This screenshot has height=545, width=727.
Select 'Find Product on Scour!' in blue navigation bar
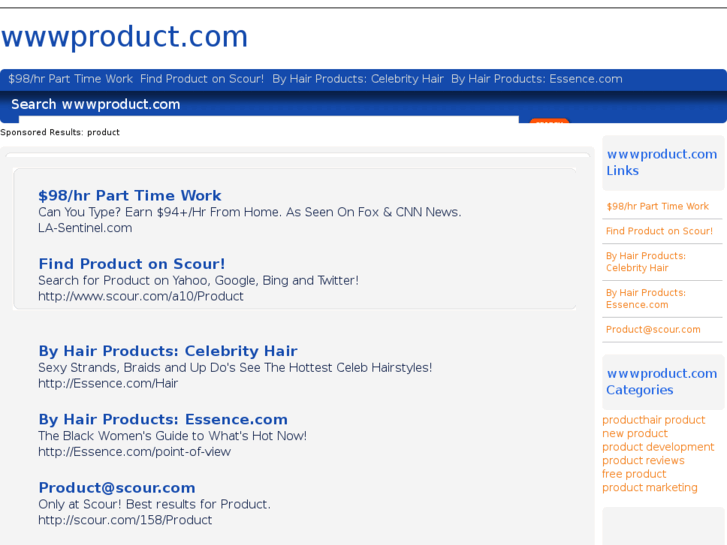tap(202, 79)
